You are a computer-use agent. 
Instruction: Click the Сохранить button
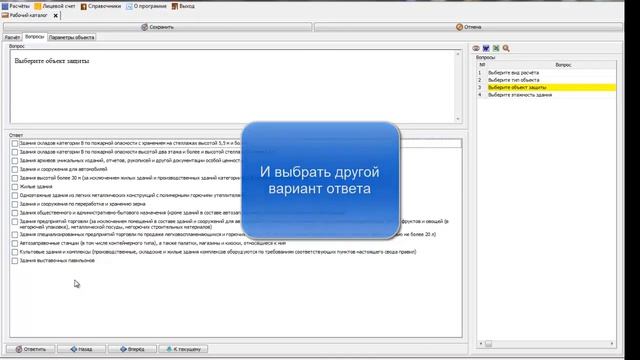158,27
